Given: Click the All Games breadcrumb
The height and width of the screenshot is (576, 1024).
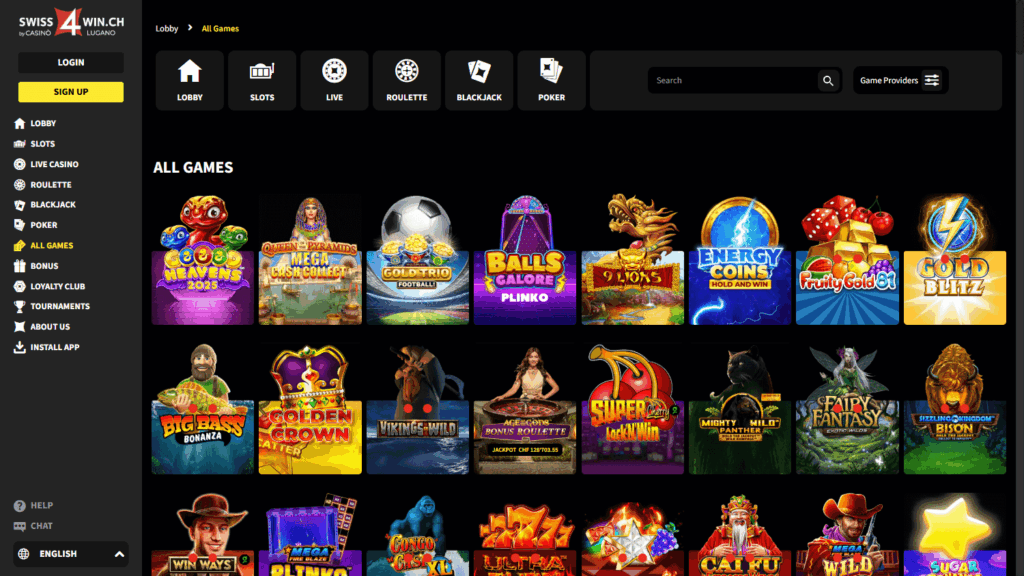Looking at the screenshot, I should [x=220, y=29].
